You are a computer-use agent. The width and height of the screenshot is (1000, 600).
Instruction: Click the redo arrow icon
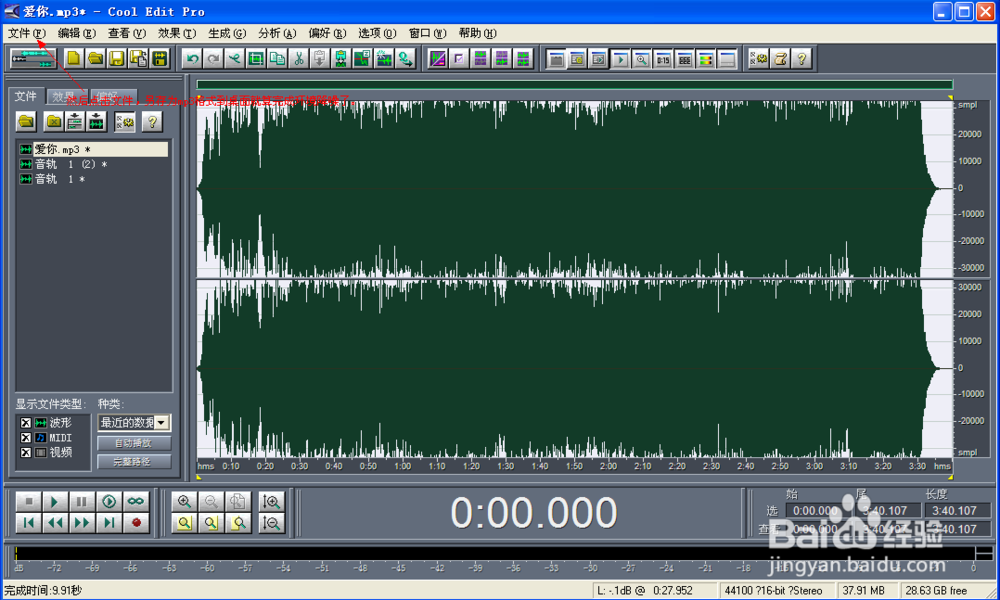pos(213,59)
